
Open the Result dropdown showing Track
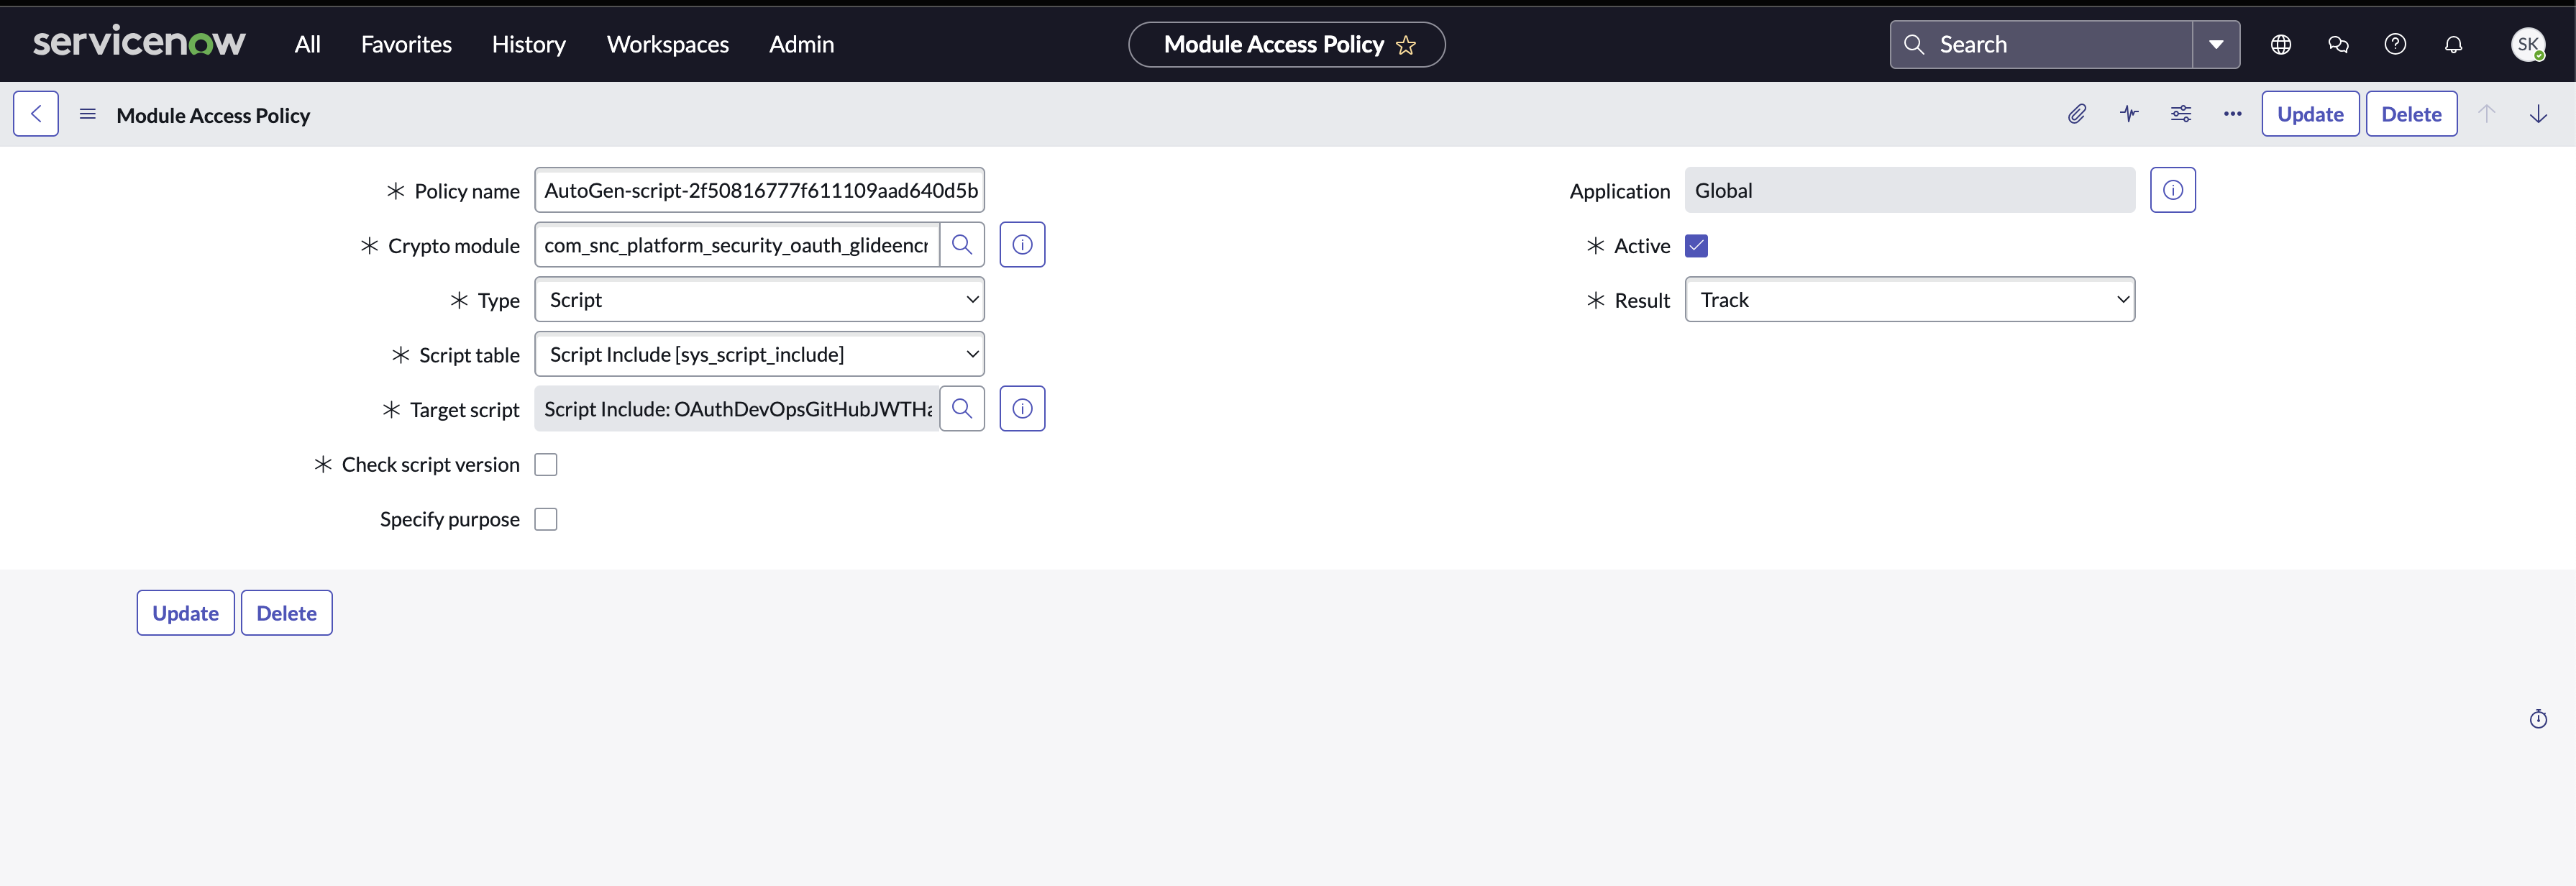(x=1910, y=300)
